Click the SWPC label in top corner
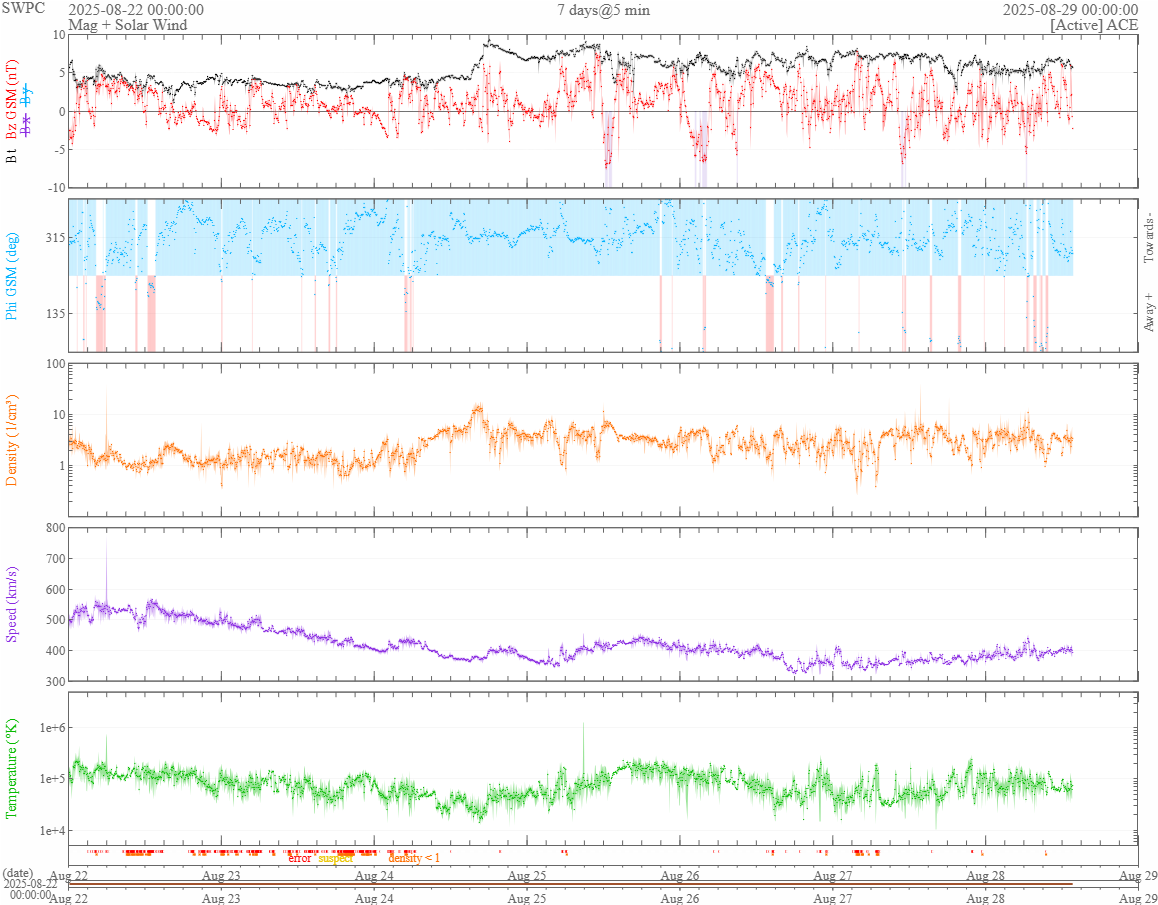The height and width of the screenshot is (905, 1158). 23,8
